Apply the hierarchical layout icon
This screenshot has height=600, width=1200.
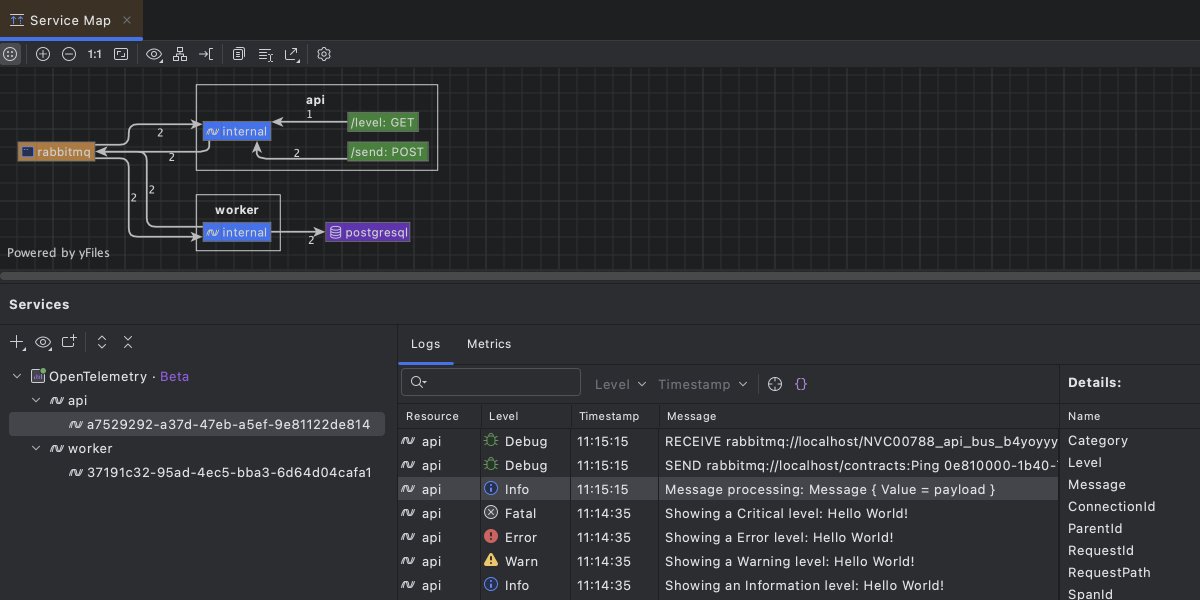pos(180,54)
